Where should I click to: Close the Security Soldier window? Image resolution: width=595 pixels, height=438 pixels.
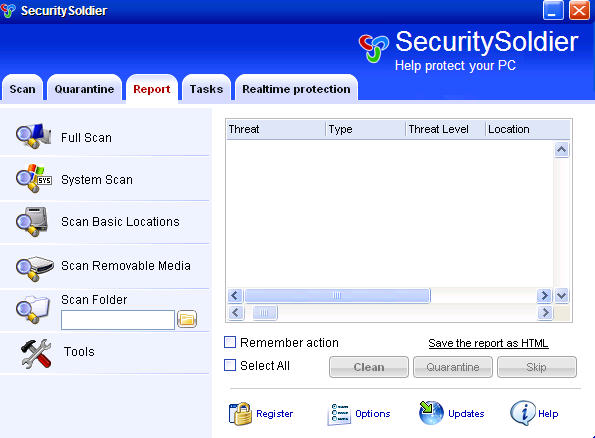coord(579,10)
